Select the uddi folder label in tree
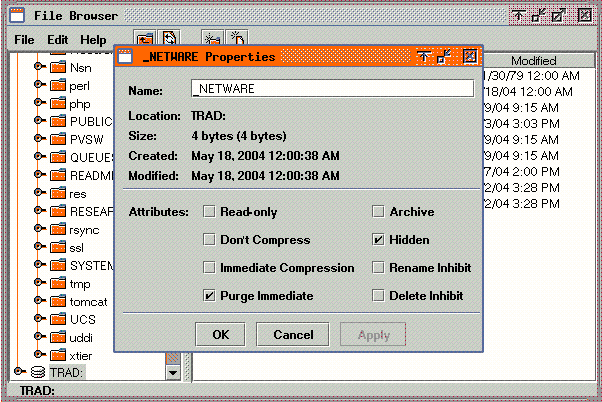The image size is (602, 402). tap(81, 337)
